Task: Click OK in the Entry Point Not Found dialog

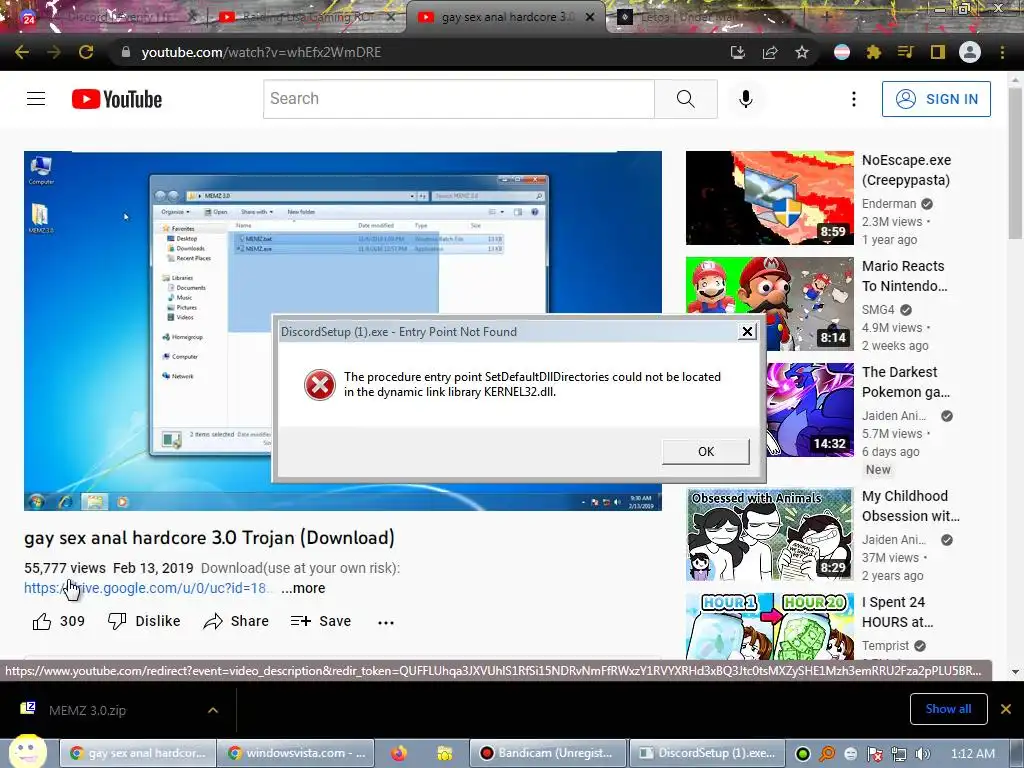Action: tap(705, 451)
